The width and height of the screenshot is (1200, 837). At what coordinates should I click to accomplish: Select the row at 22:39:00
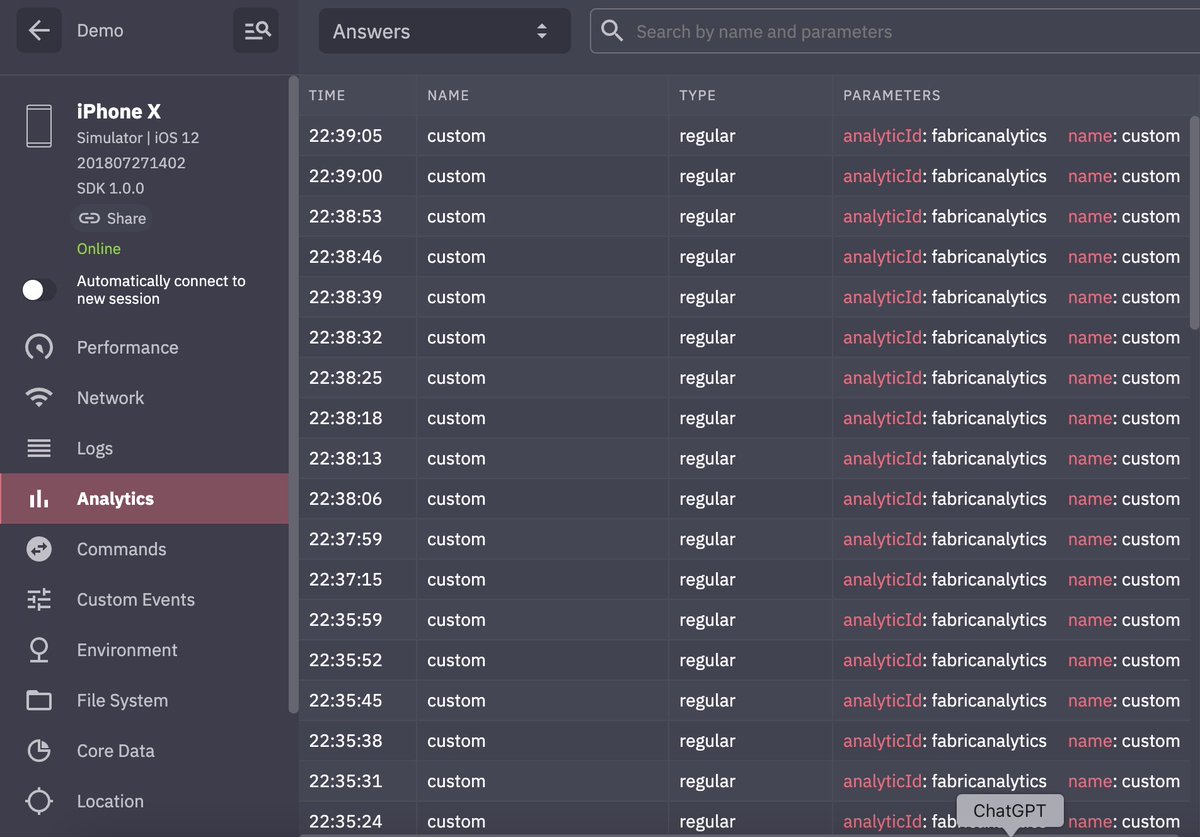[745, 176]
